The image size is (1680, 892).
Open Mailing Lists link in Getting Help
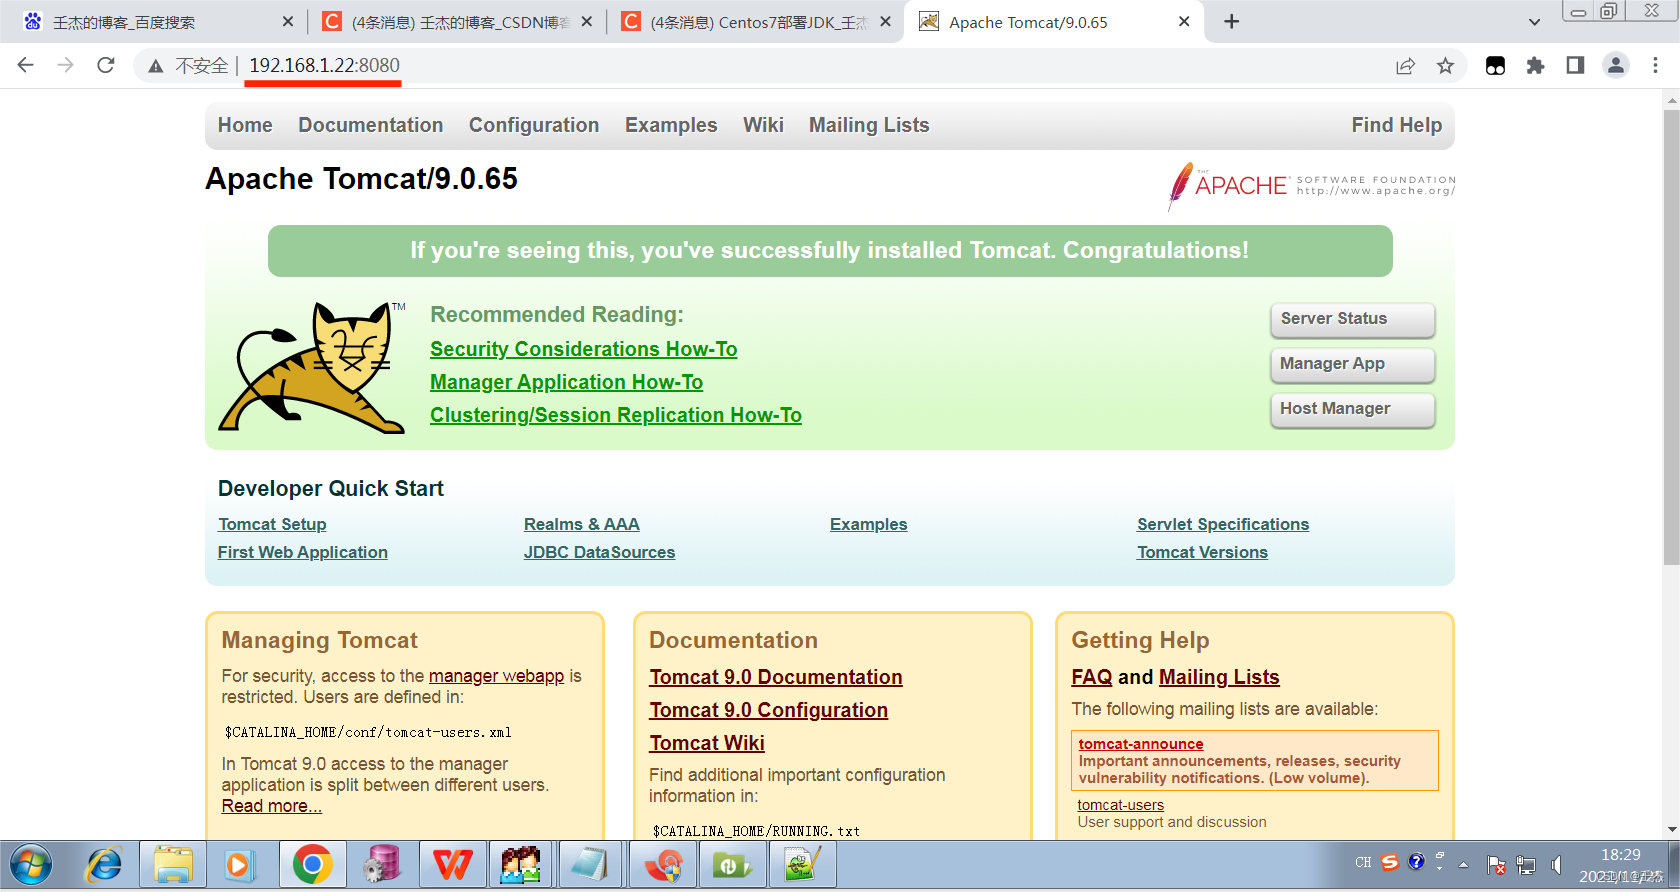[x=1219, y=677]
